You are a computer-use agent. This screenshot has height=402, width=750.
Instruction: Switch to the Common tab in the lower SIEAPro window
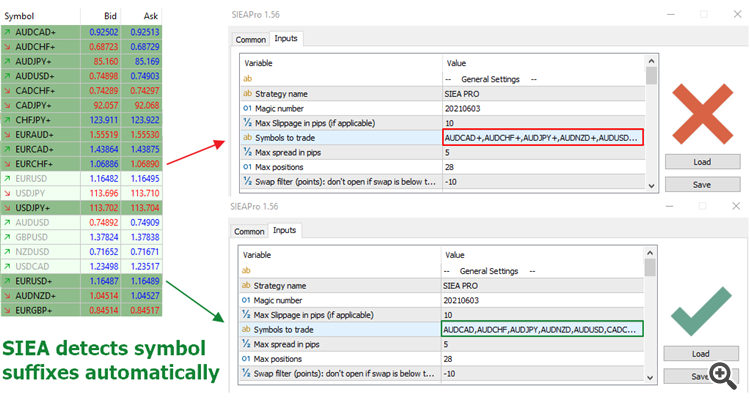(249, 232)
